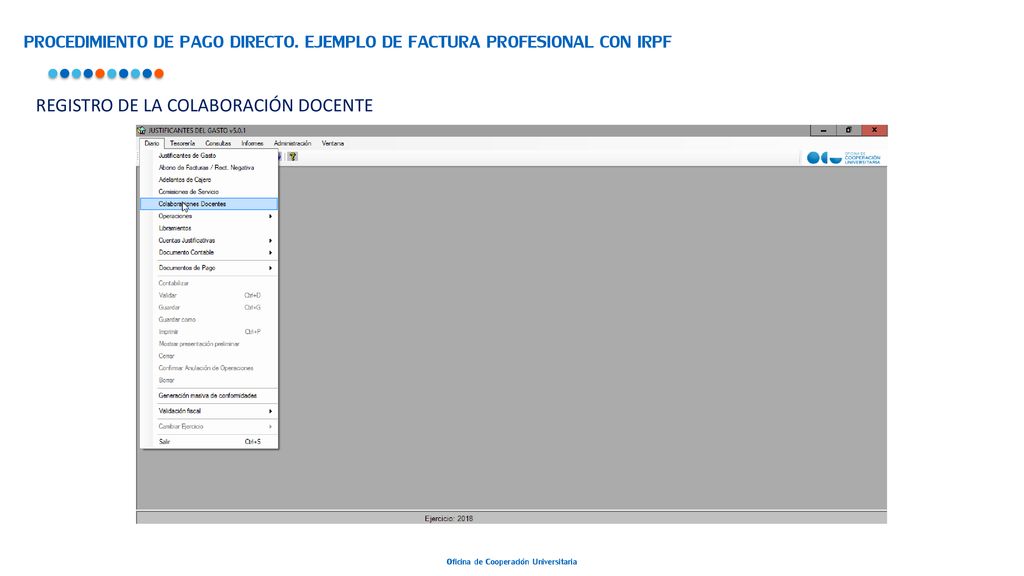
Task: Select Adelantos de Cajero option
Action: coord(209,180)
